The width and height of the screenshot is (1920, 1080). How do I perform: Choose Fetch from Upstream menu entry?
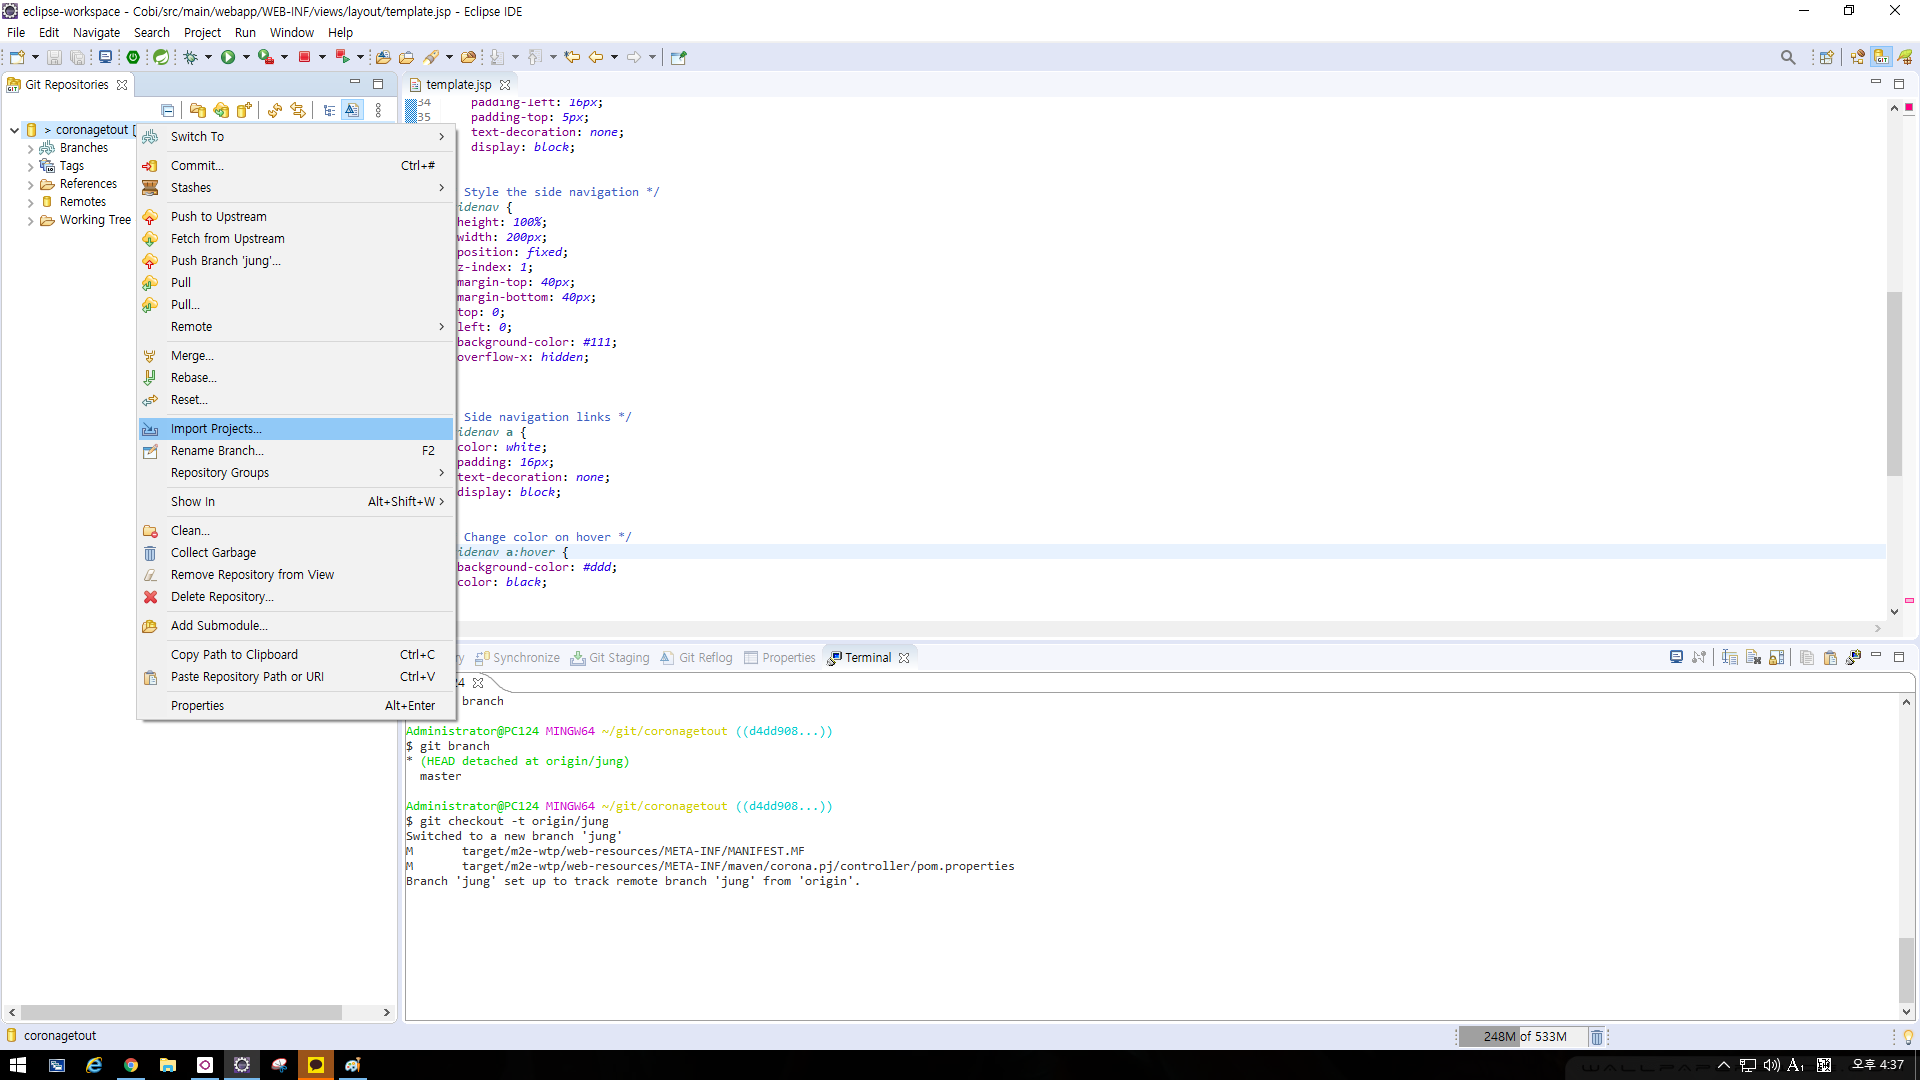(227, 239)
